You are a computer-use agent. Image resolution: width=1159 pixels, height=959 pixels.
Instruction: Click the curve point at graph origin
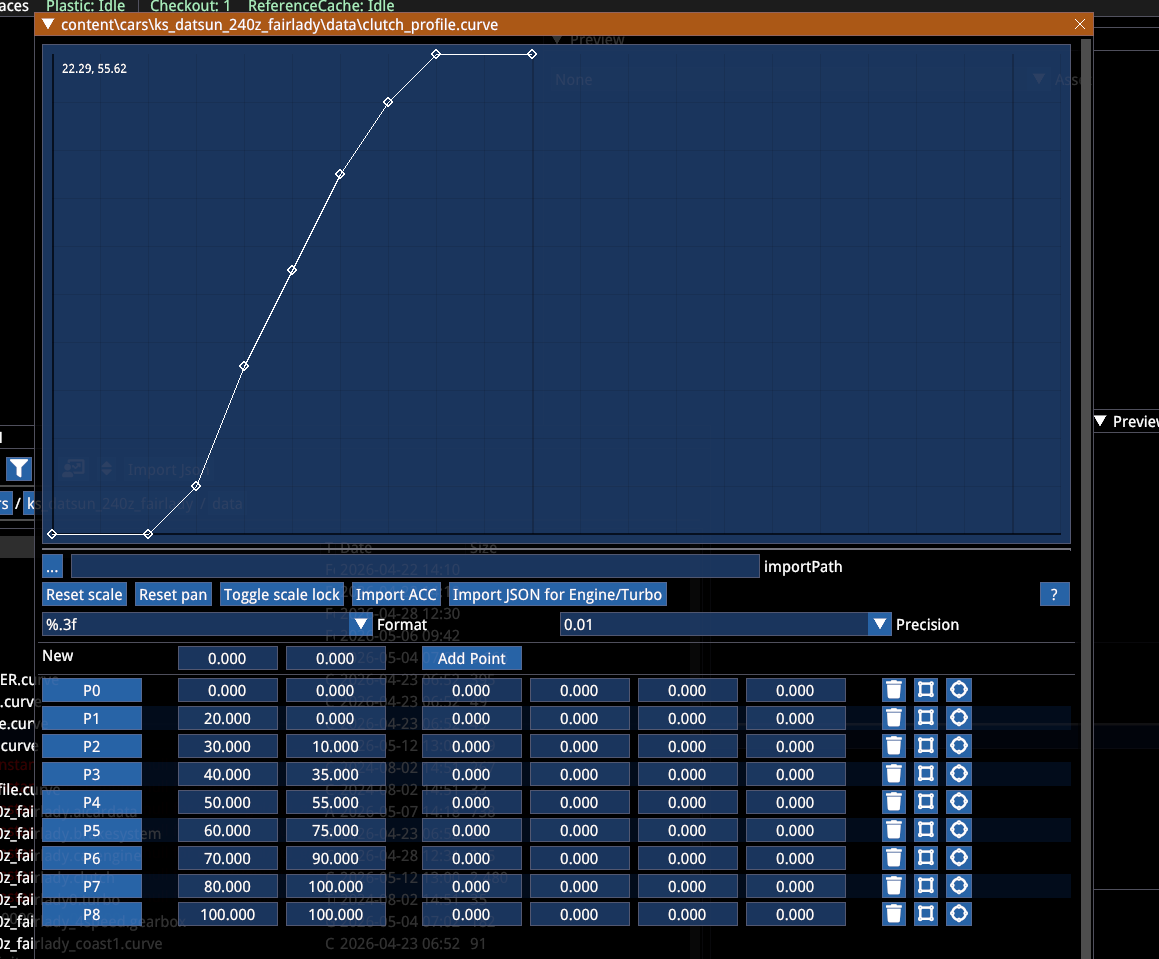[x=52, y=534]
